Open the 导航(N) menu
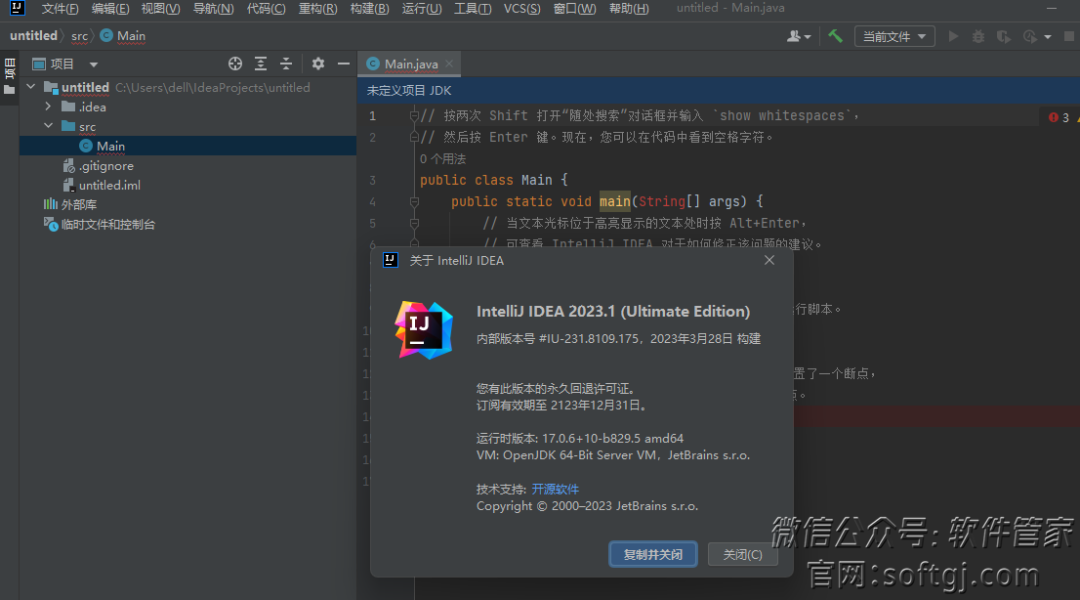This screenshot has width=1080, height=600. click(213, 9)
